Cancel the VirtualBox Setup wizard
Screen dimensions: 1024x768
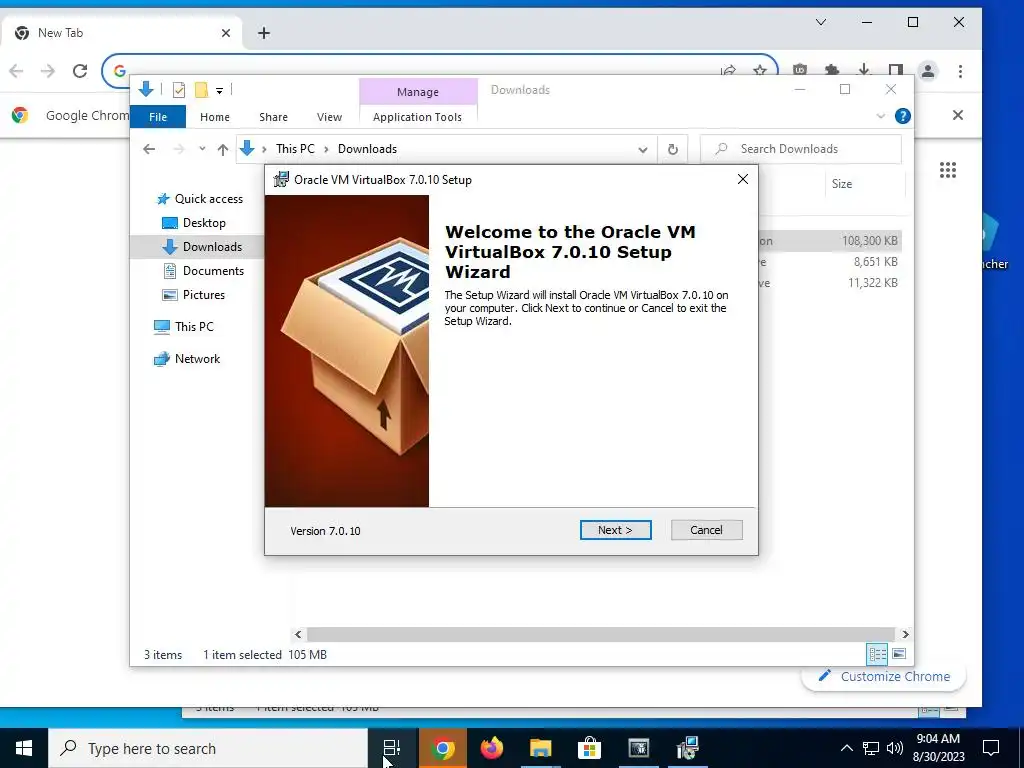[706, 530]
